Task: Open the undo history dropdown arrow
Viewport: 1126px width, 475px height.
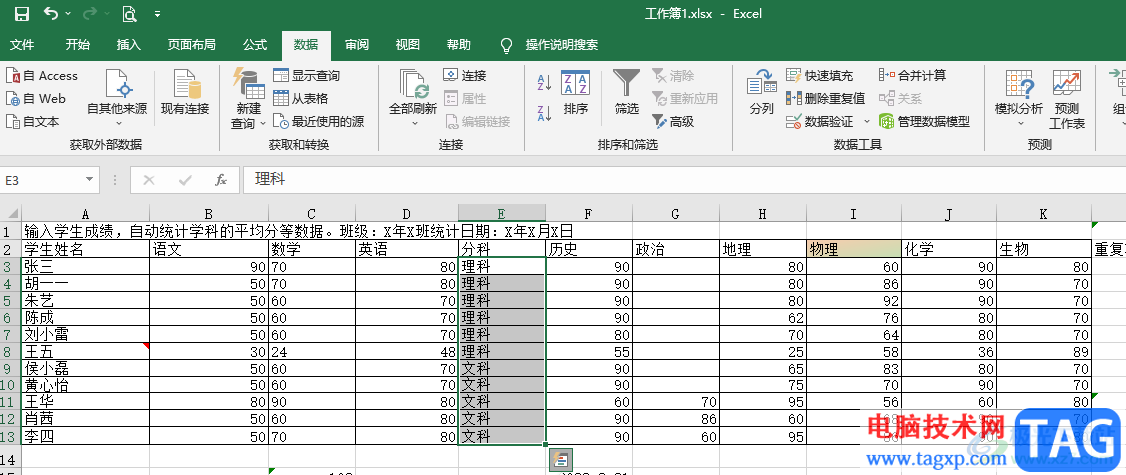Action: [x=68, y=14]
